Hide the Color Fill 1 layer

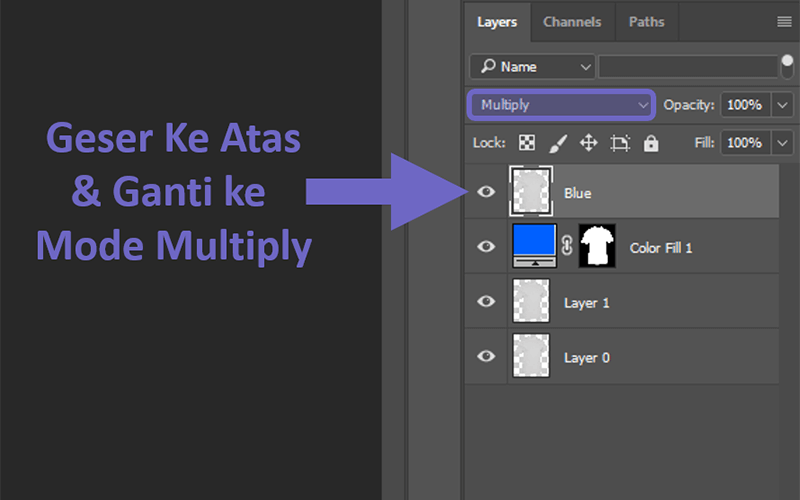486,246
